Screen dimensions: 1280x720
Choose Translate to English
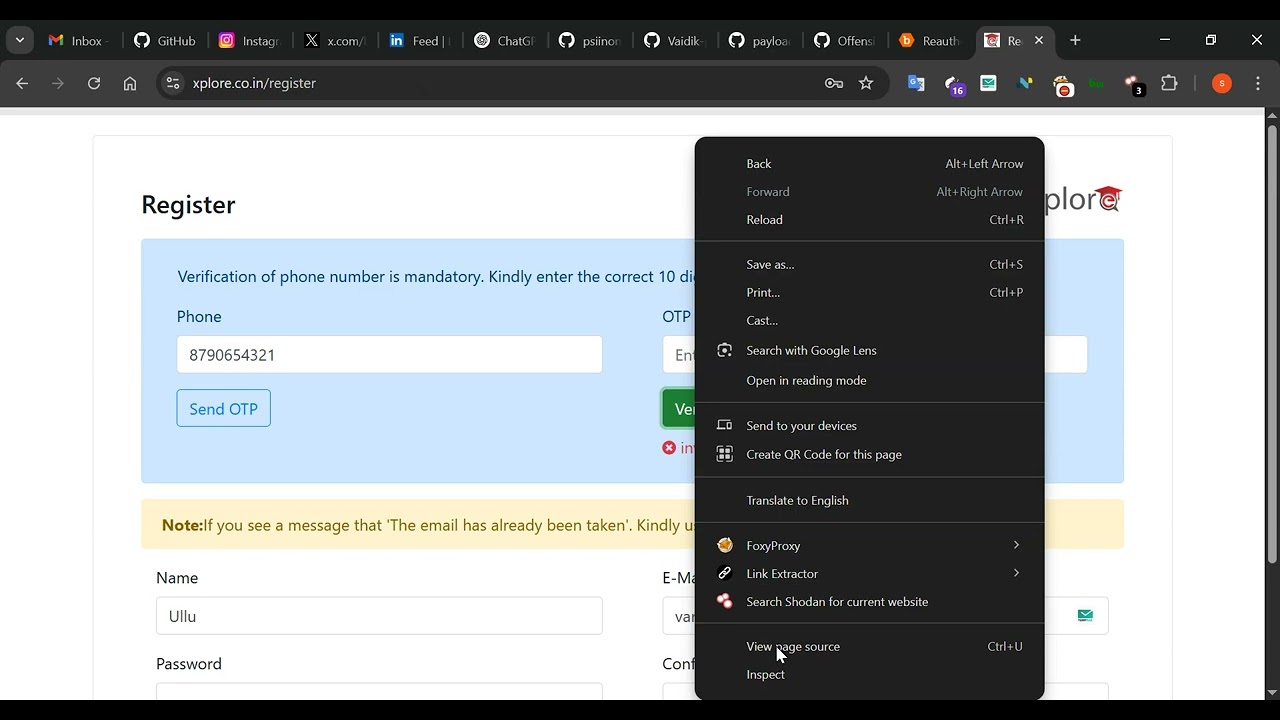click(x=869, y=501)
